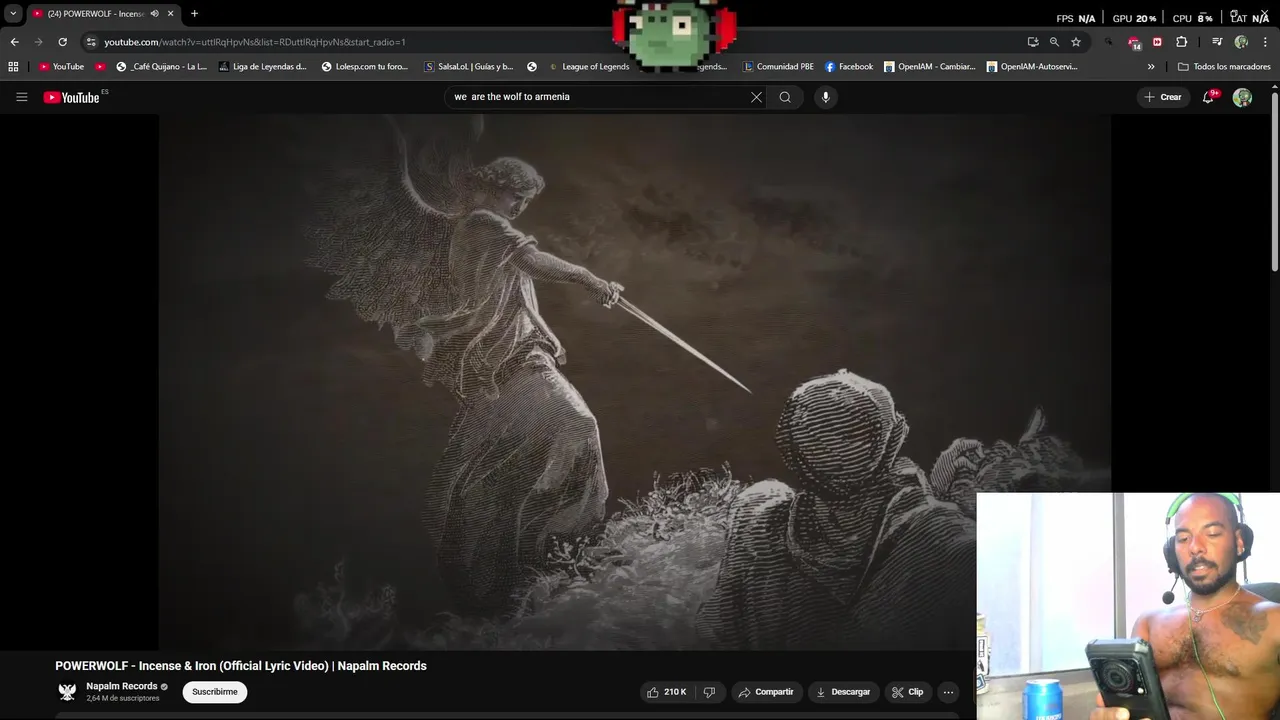Click the install app icon in the address bar
This screenshot has width=1280, height=720.
click(1033, 42)
